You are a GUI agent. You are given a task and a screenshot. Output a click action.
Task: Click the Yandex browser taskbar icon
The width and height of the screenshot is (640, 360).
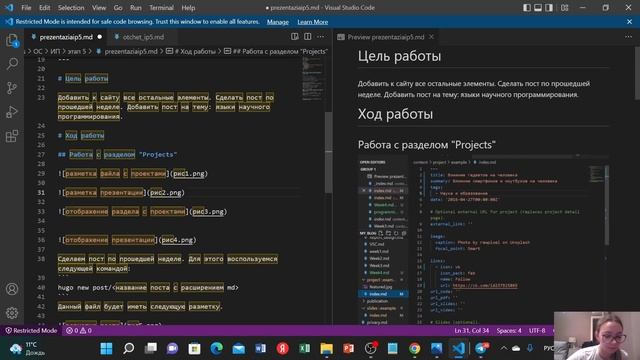click(x=282, y=349)
